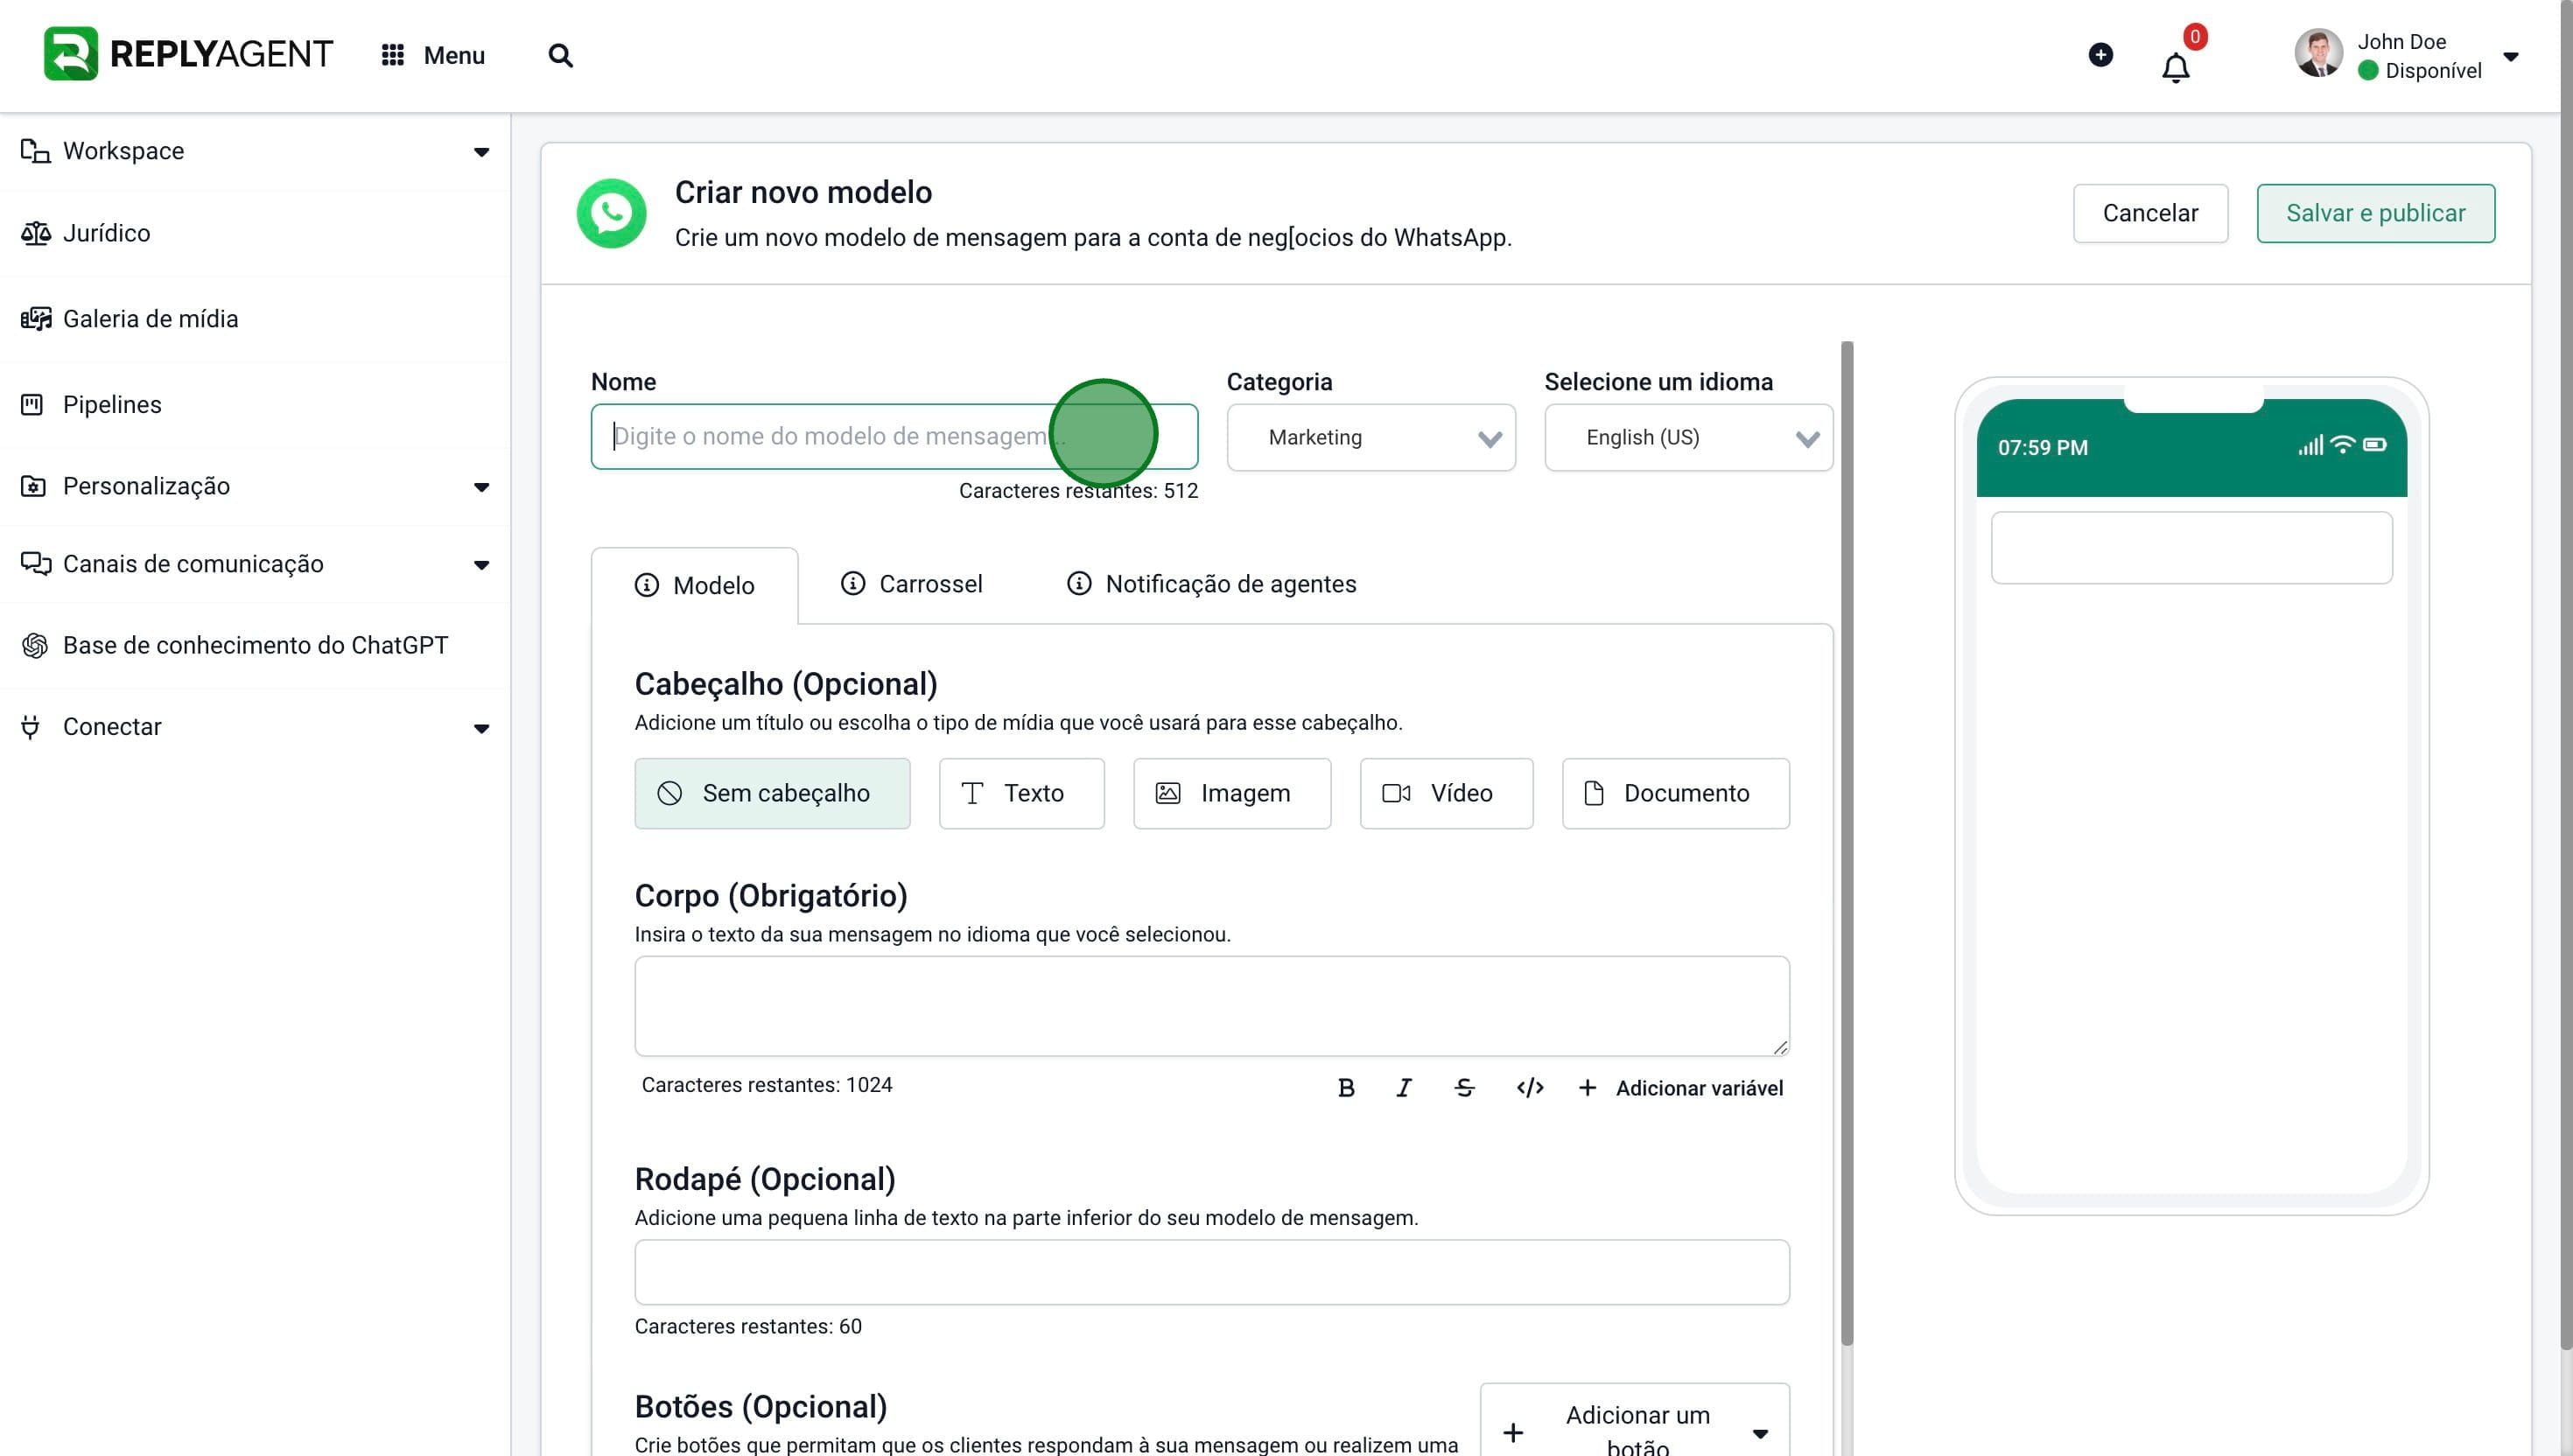Click Adicionar variável
The width and height of the screenshot is (2573, 1456).
[1680, 1088]
